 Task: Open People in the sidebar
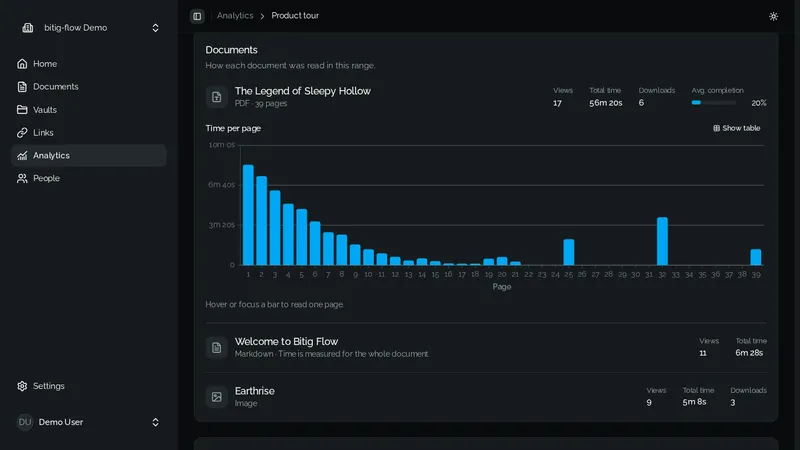tap(88, 179)
